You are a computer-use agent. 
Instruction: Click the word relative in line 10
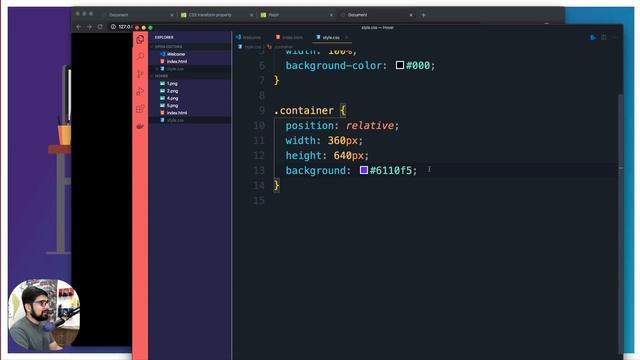[370, 125]
